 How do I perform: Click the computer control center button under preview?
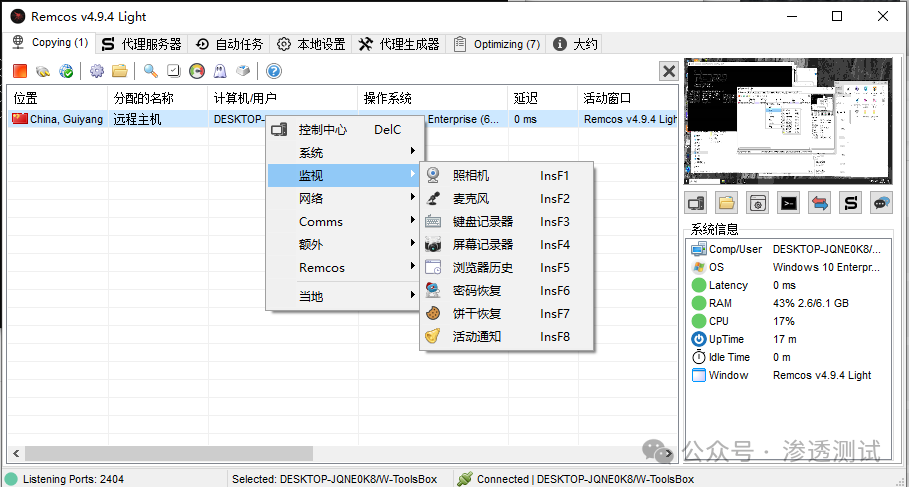click(x=696, y=203)
